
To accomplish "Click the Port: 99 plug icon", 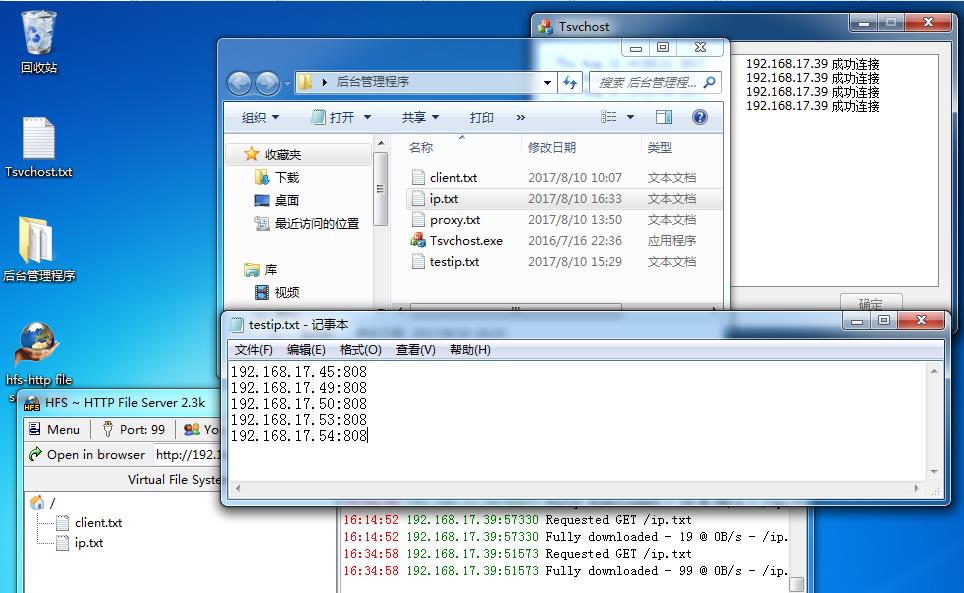I will tap(108, 429).
